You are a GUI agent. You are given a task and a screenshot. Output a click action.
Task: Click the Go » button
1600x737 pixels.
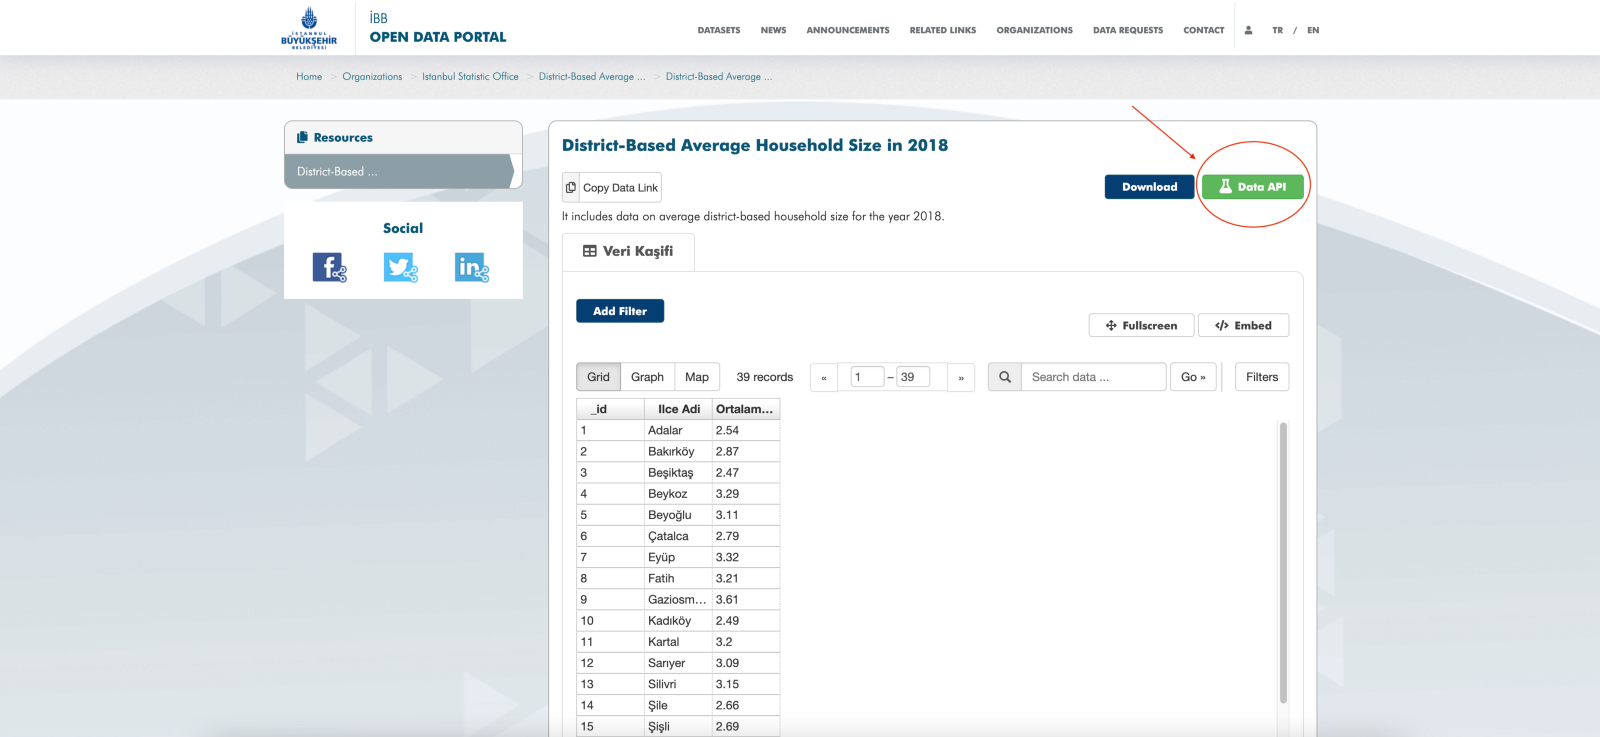(1193, 377)
